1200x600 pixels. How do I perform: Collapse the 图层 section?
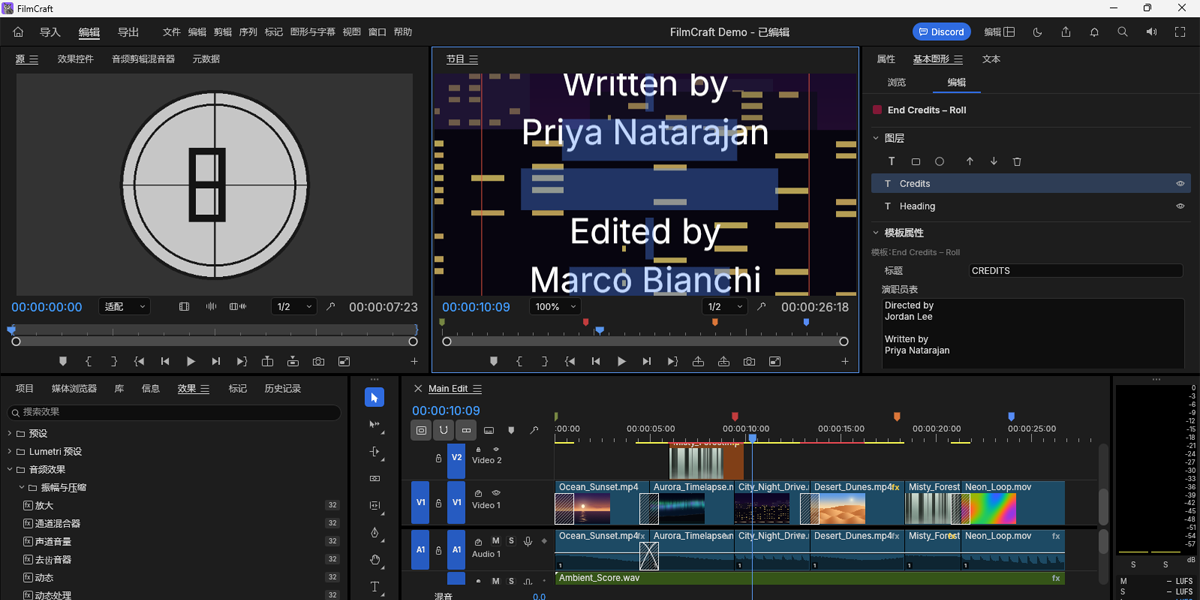(876, 138)
